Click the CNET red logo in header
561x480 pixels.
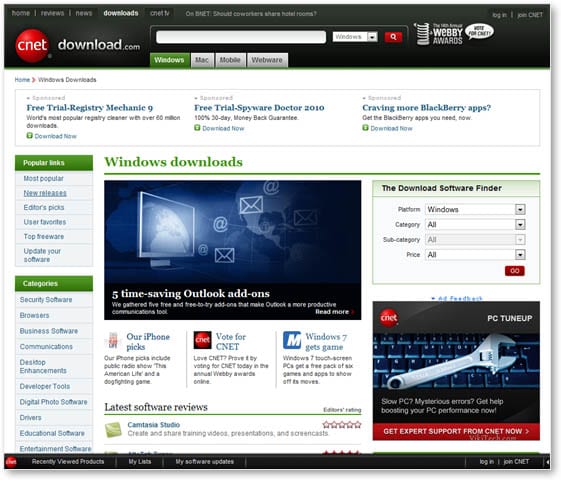coord(32,46)
